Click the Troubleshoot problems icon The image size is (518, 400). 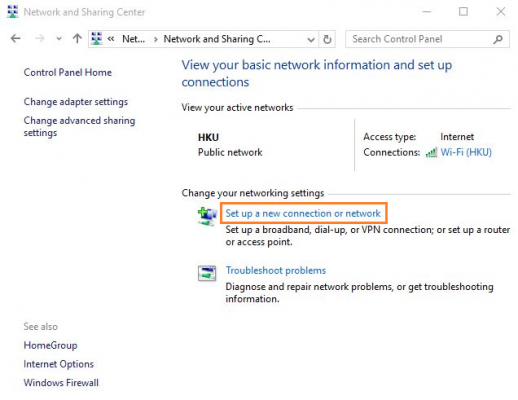pos(207,273)
